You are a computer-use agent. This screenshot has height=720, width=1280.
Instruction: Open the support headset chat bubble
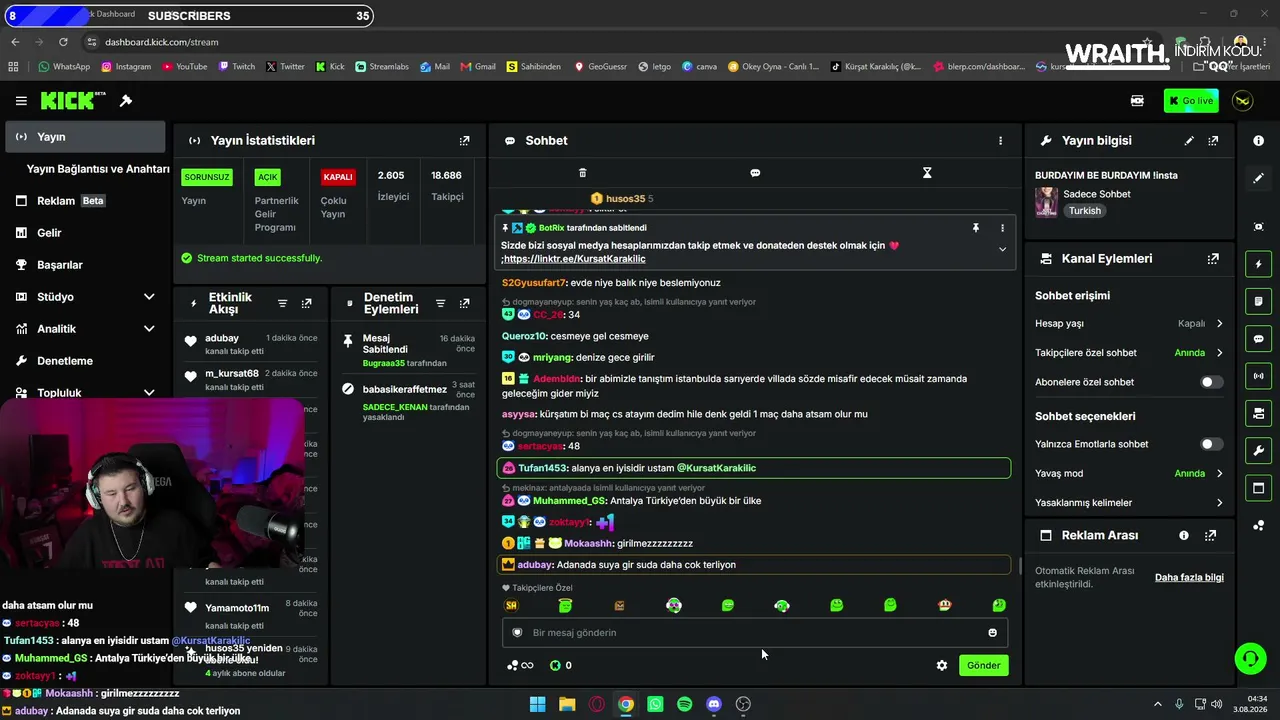(x=1250, y=658)
